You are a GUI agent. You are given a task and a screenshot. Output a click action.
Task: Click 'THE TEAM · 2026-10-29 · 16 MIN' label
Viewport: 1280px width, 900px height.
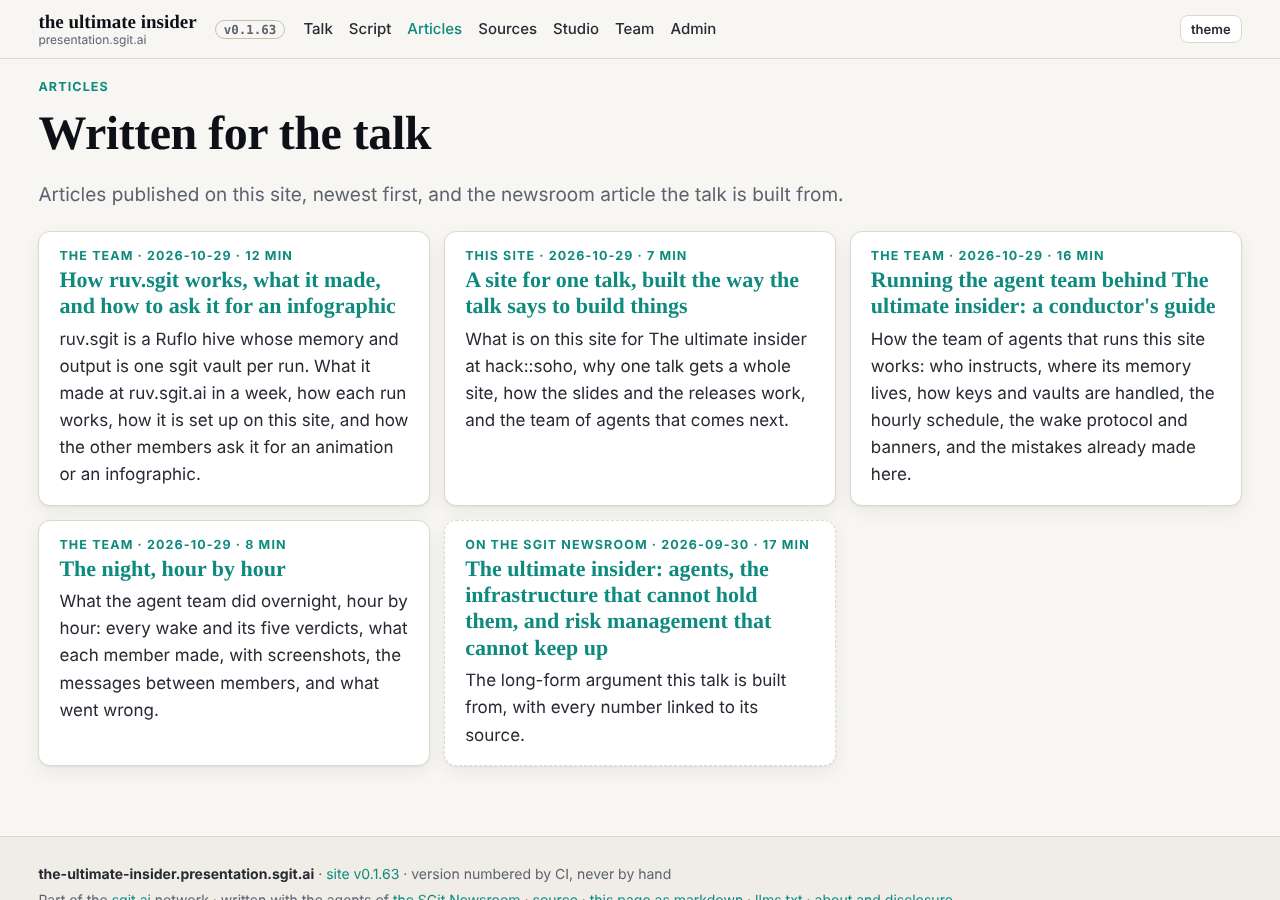pyautogui.click(x=987, y=256)
